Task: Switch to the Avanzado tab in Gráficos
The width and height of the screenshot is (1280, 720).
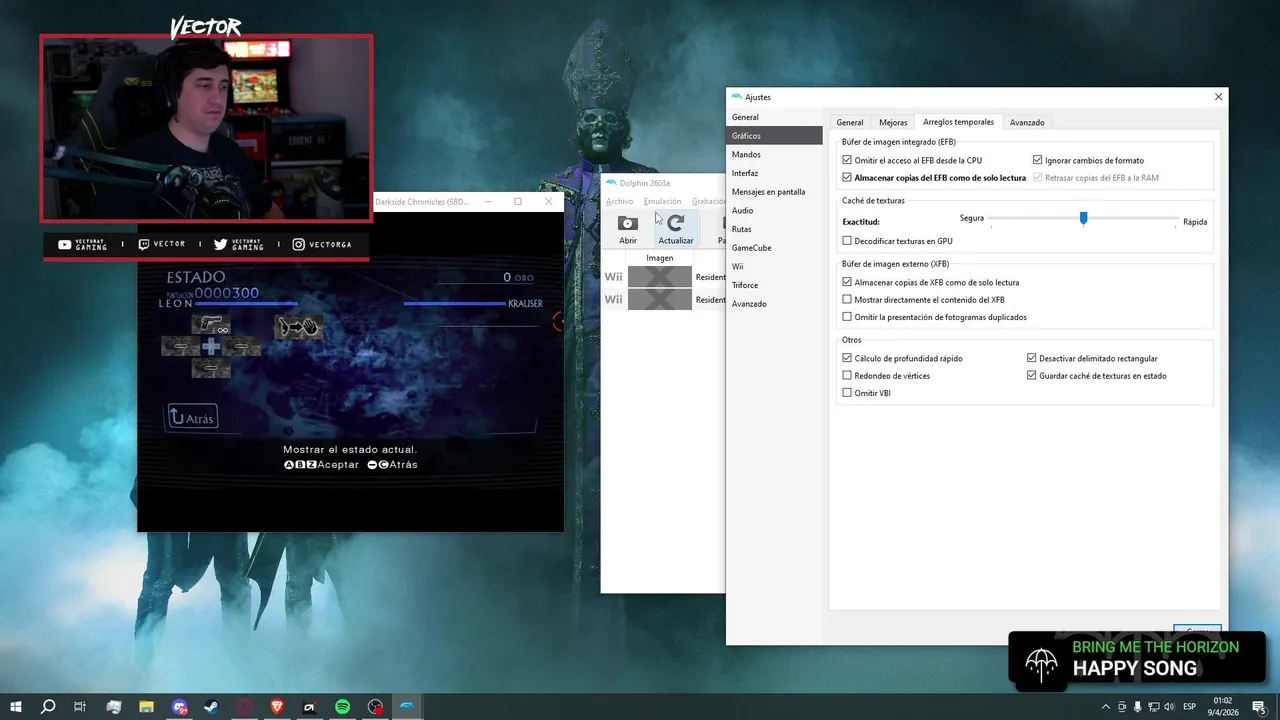Action: (1027, 122)
